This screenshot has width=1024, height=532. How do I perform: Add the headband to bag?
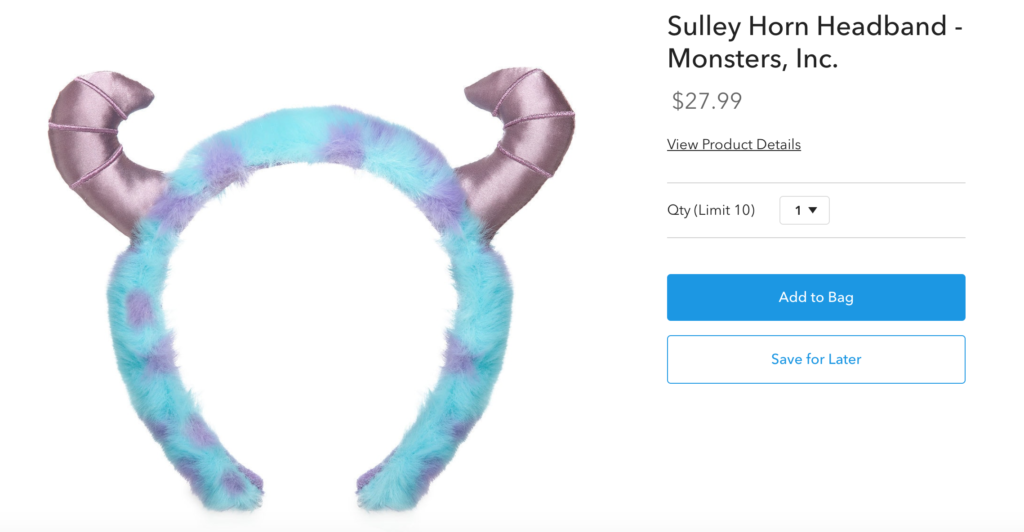coord(816,297)
